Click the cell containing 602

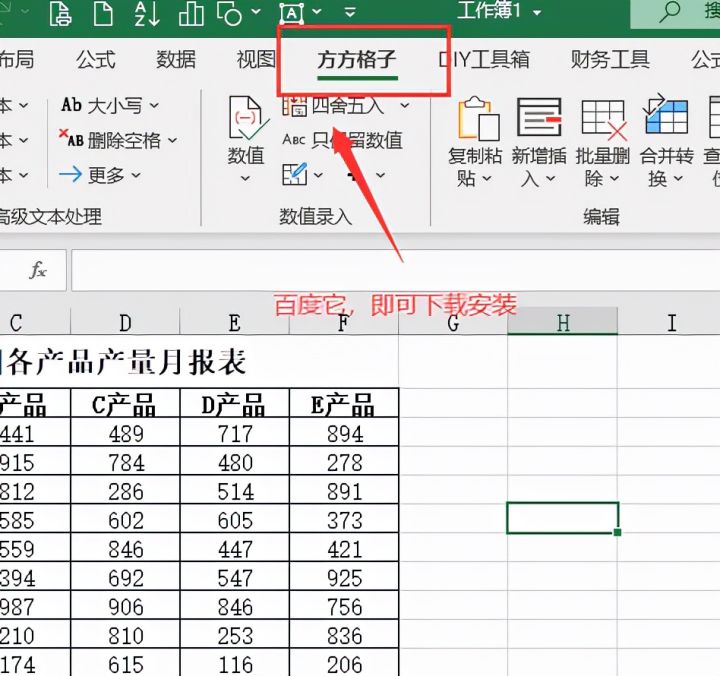tap(125, 519)
